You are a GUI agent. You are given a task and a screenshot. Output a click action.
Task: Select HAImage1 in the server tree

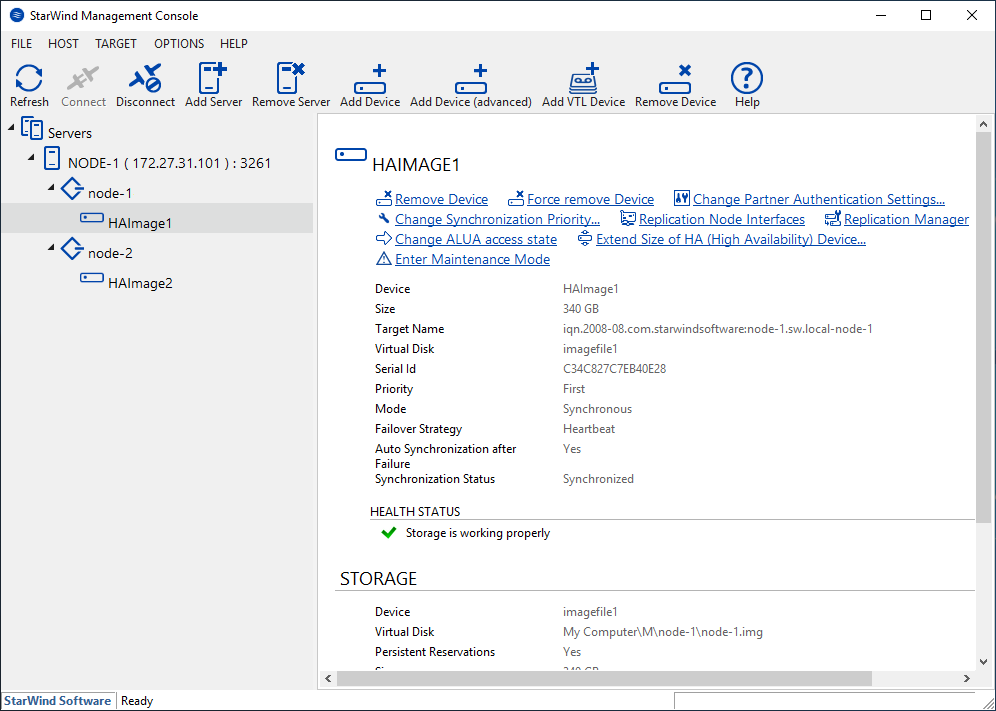[140, 223]
